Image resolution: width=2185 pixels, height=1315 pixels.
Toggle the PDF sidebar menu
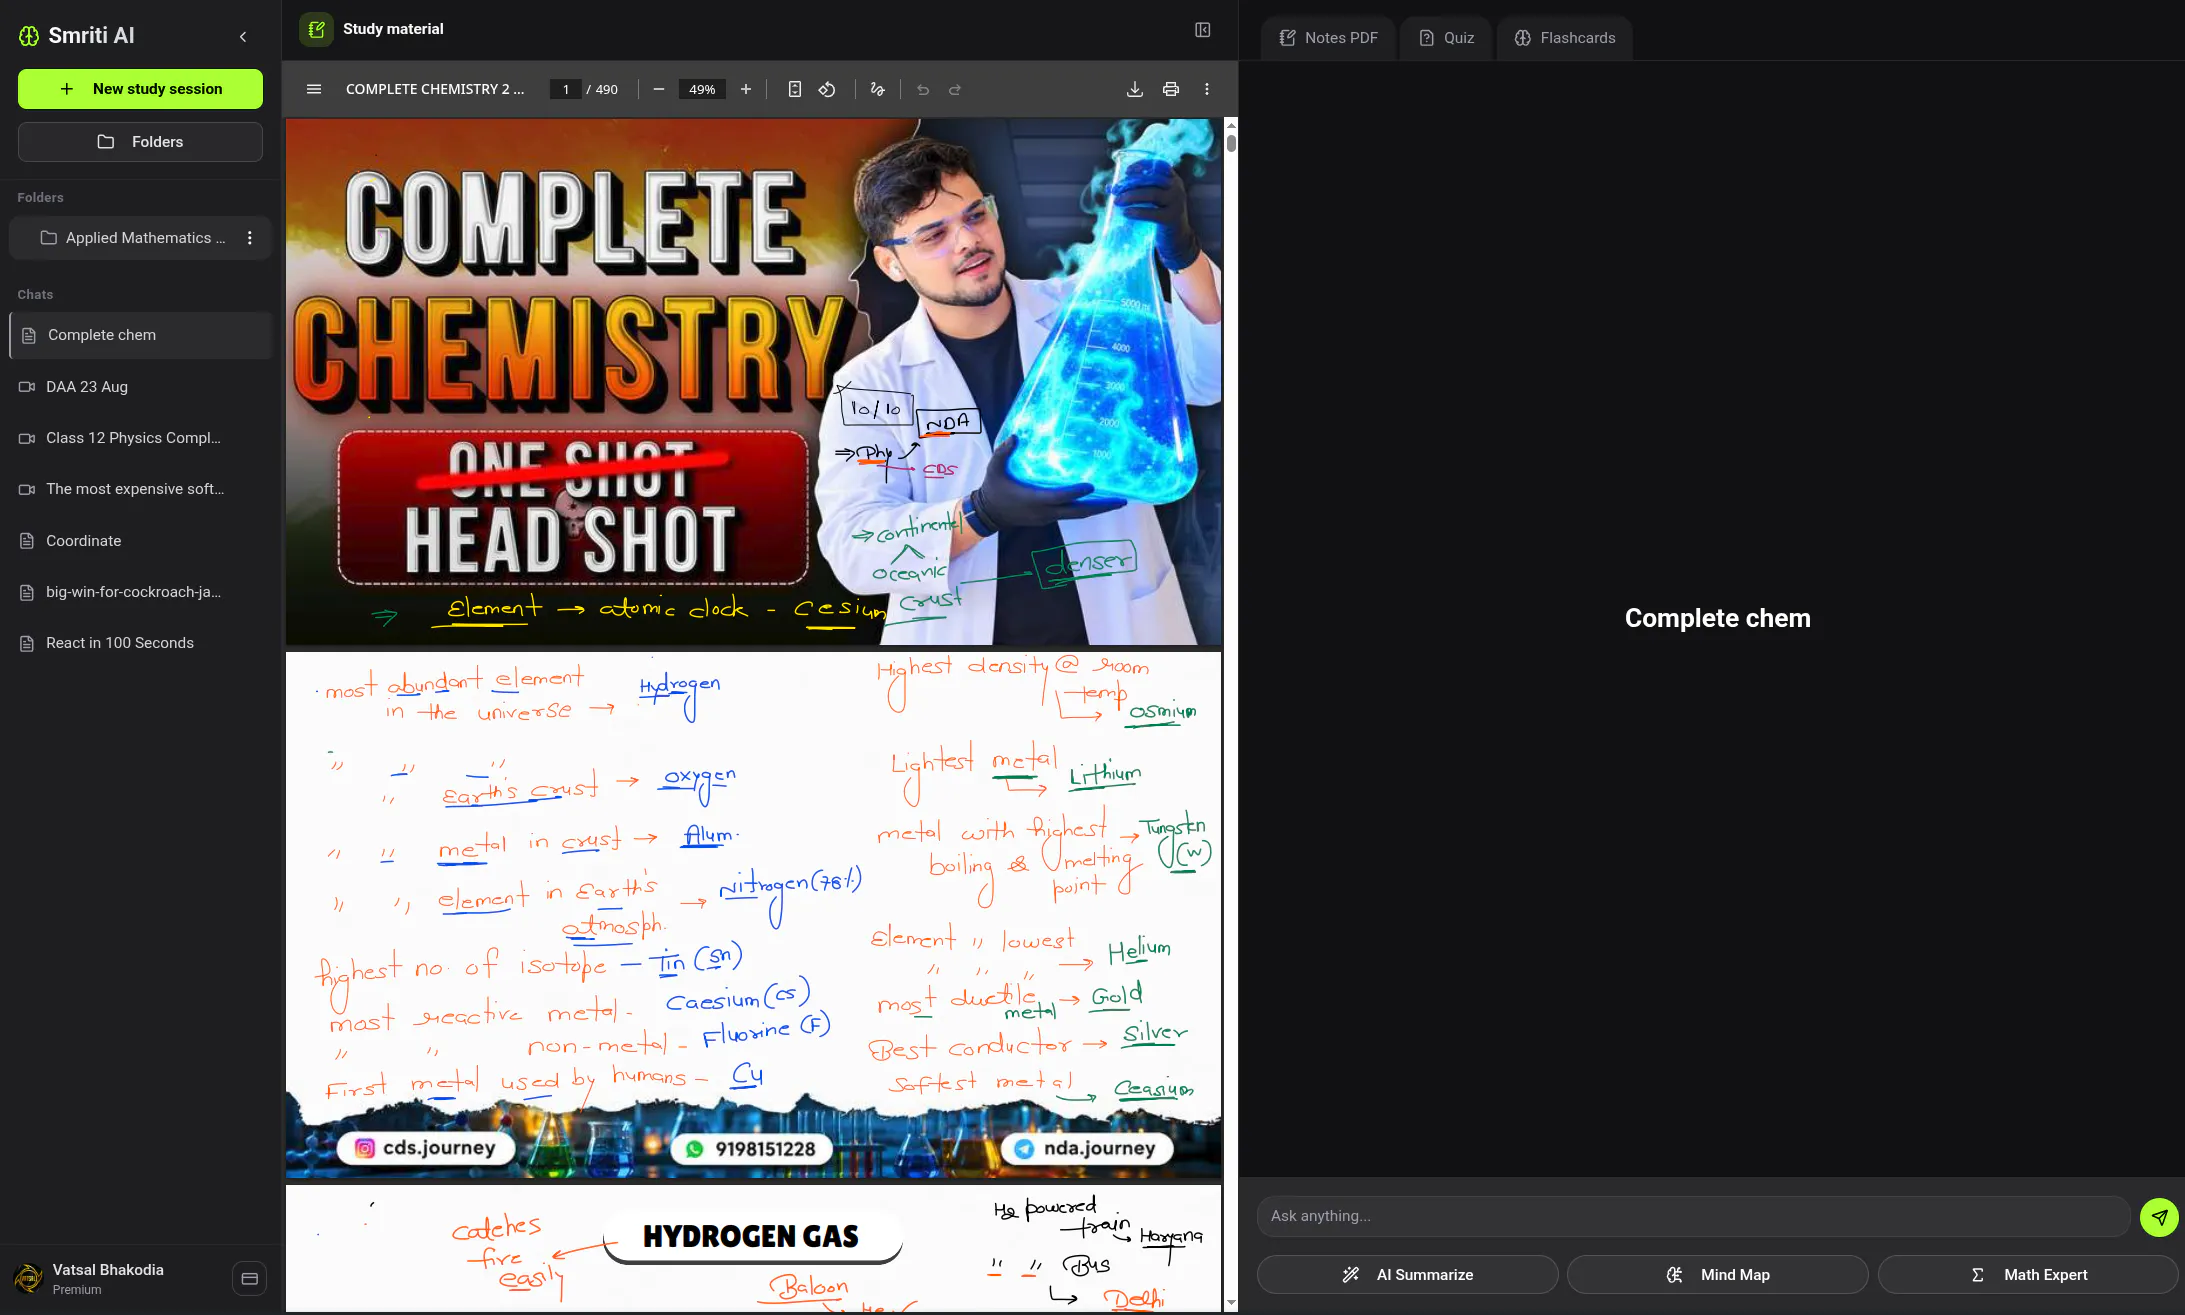(314, 89)
